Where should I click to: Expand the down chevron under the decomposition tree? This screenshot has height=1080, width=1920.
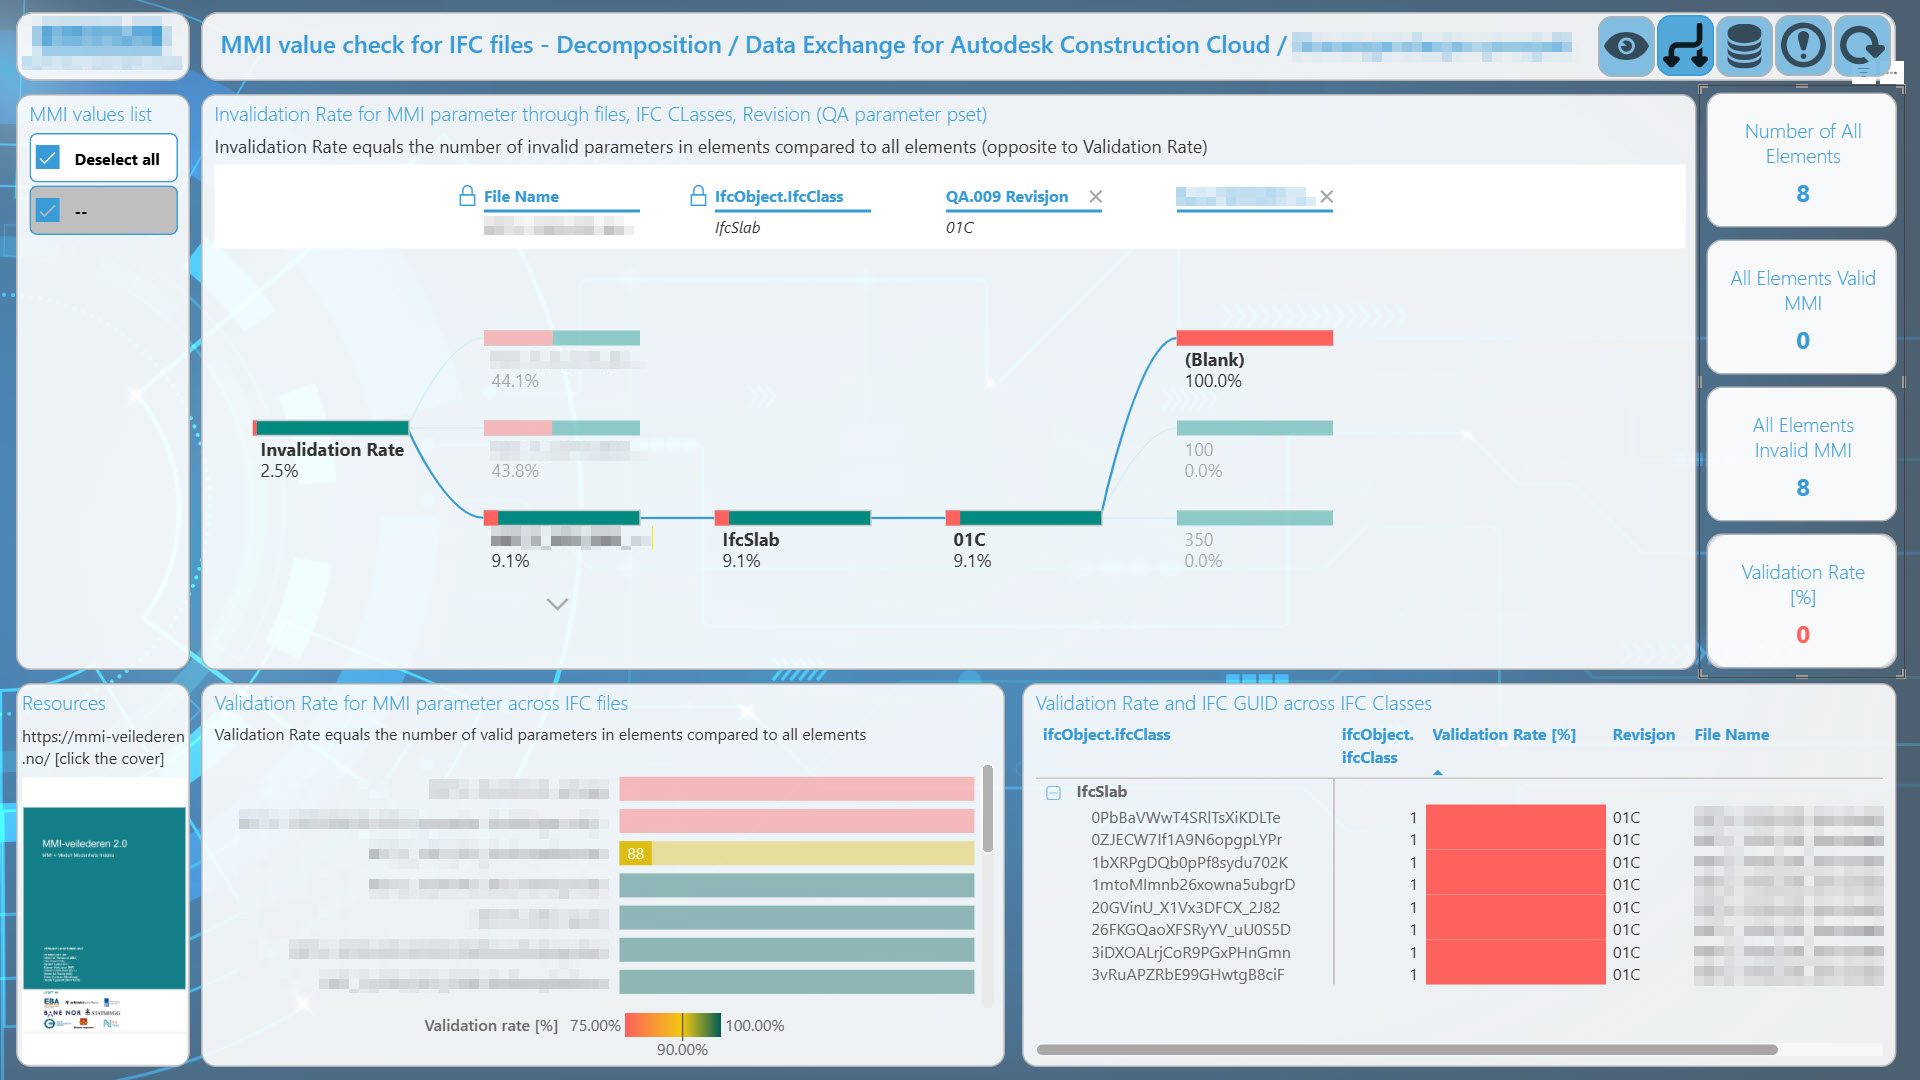[x=557, y=604]
